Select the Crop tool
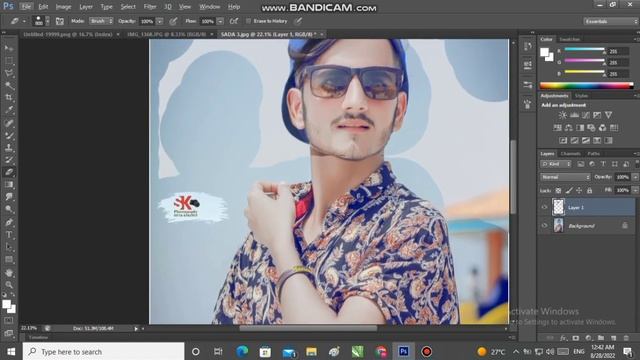The width and height of the screenshot is (640, 360). (x=9, y=98)
